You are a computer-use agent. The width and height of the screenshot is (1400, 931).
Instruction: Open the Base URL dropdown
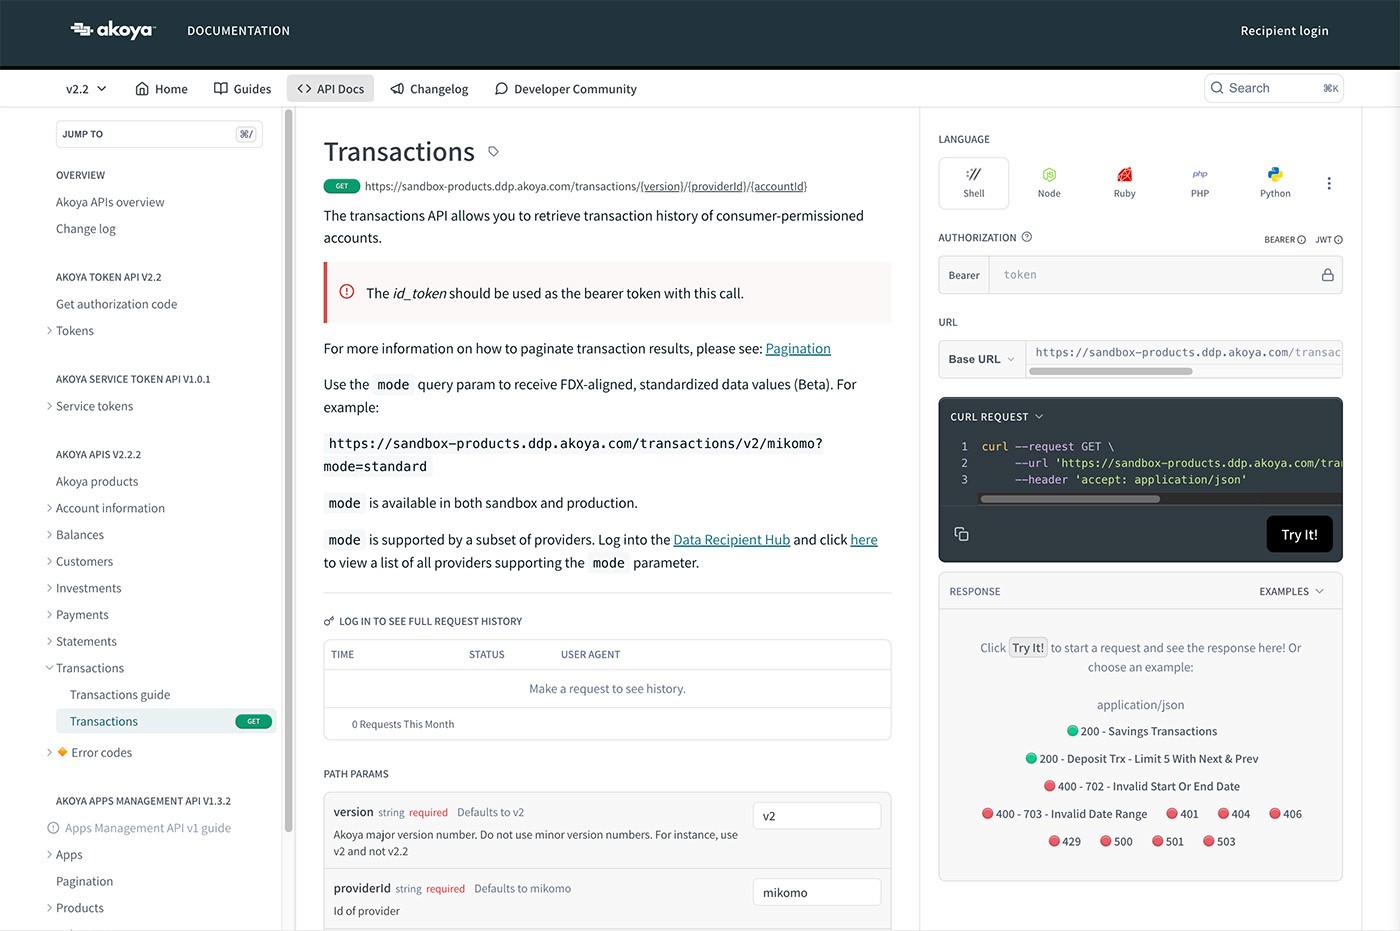[982, 359]
